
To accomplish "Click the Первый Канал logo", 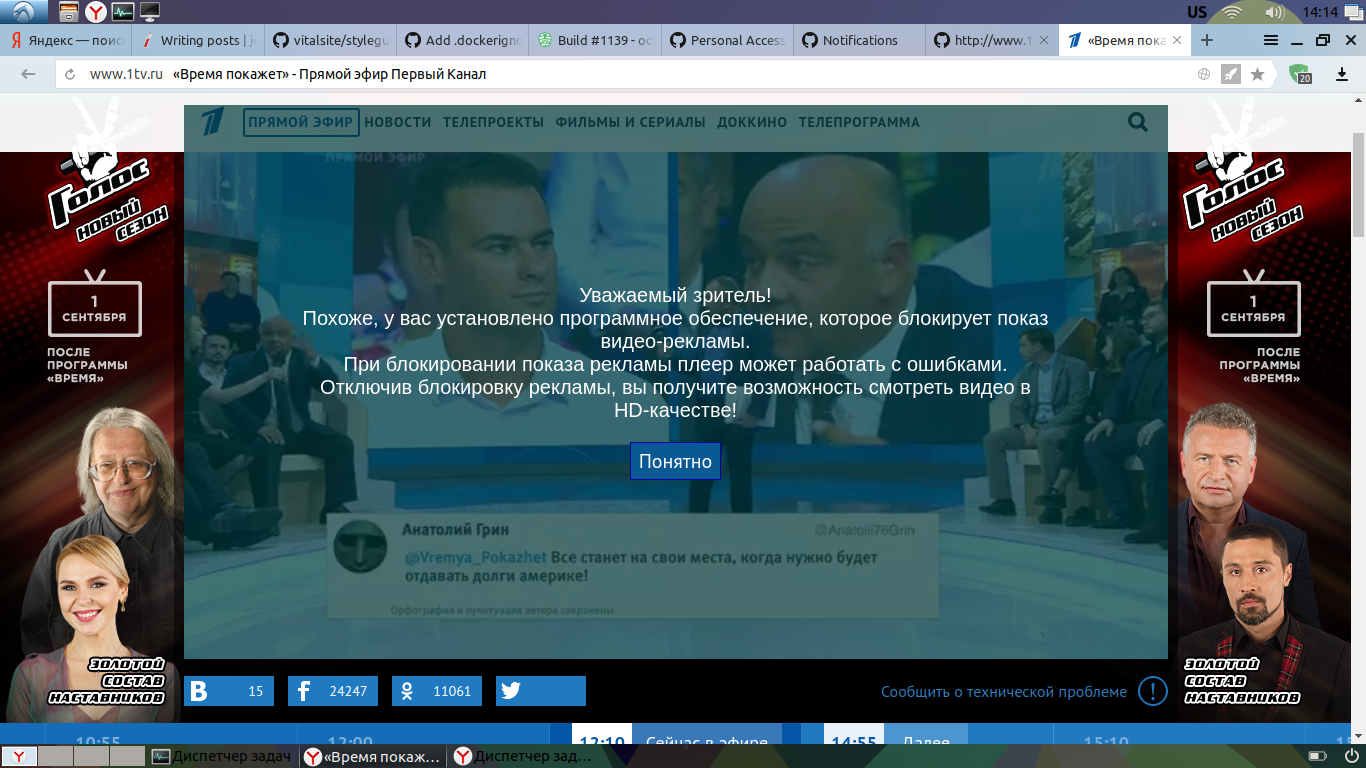I will point(212,122).
